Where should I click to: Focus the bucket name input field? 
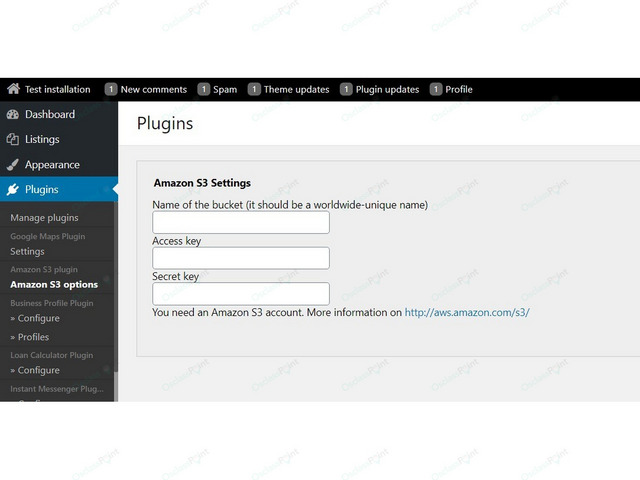tap(241, 222)
